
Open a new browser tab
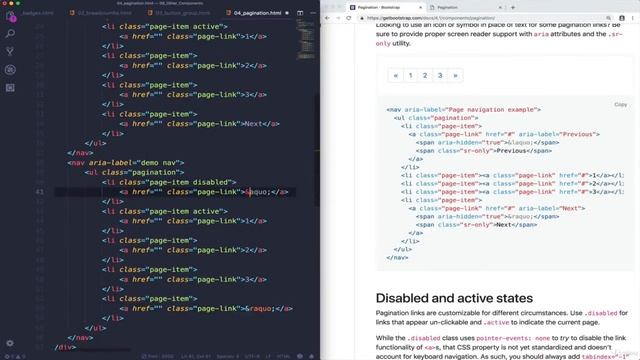click(x=513, y=7)
